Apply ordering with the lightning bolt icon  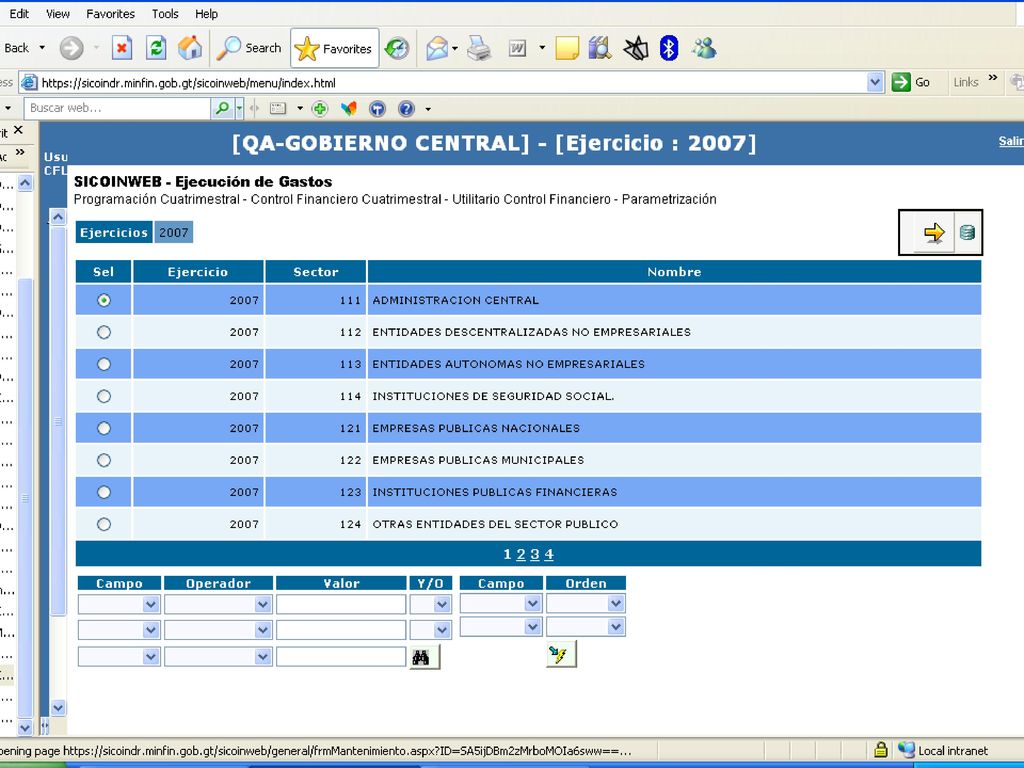[x=561, y=654]
